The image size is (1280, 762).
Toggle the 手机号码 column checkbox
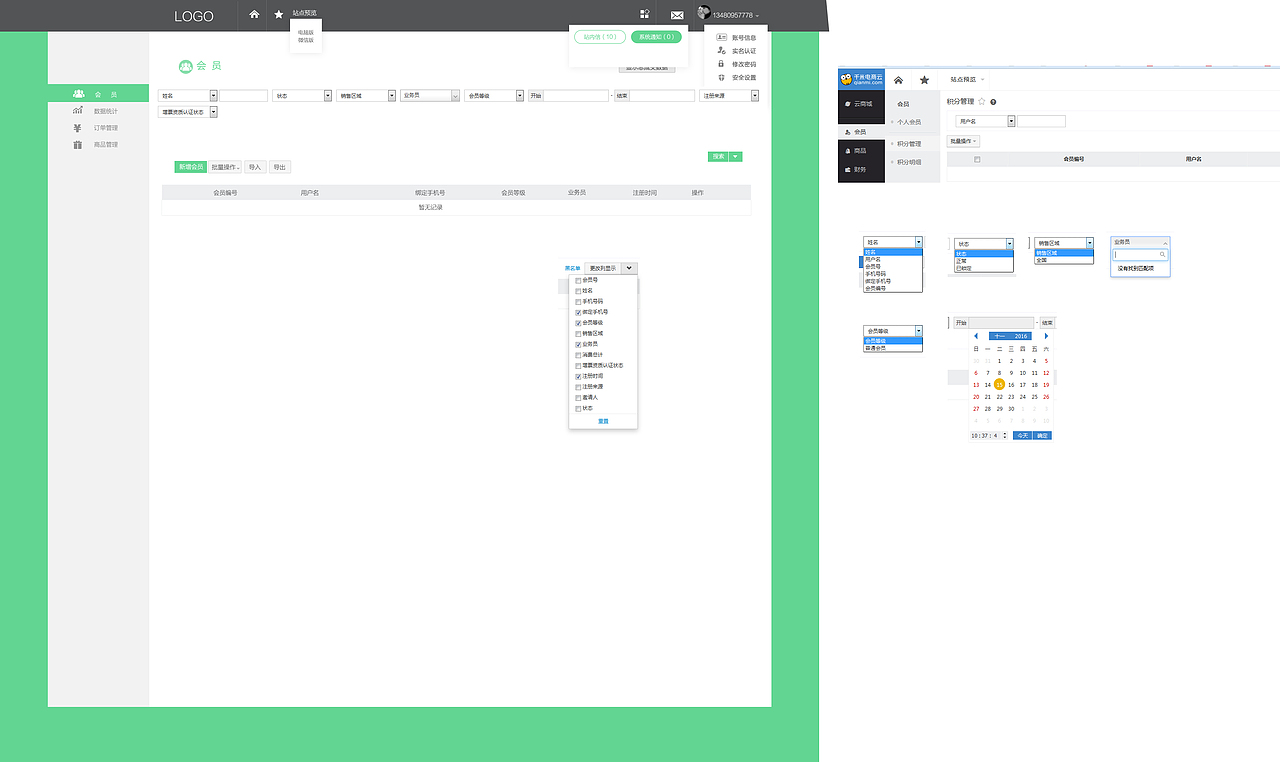click(578, 301)
